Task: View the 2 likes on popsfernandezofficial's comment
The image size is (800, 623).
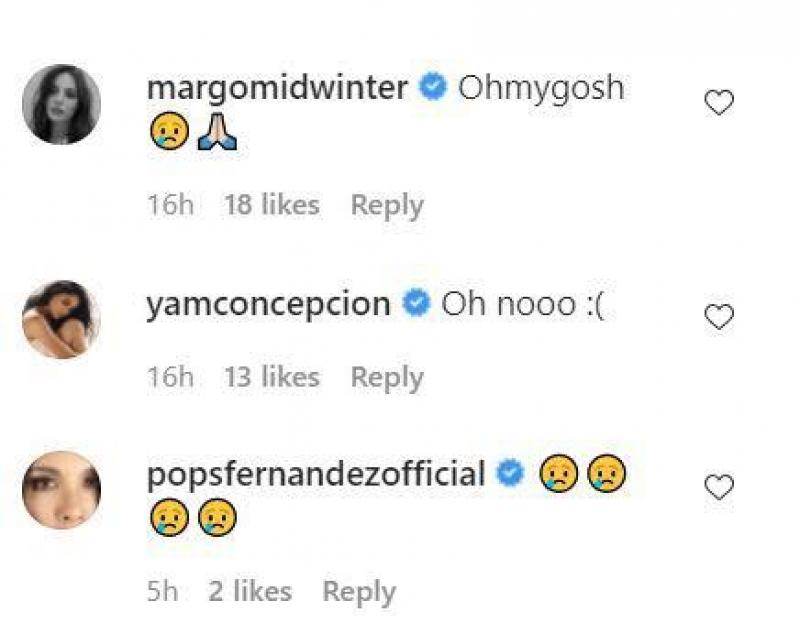Action: (x=250, y=591)
